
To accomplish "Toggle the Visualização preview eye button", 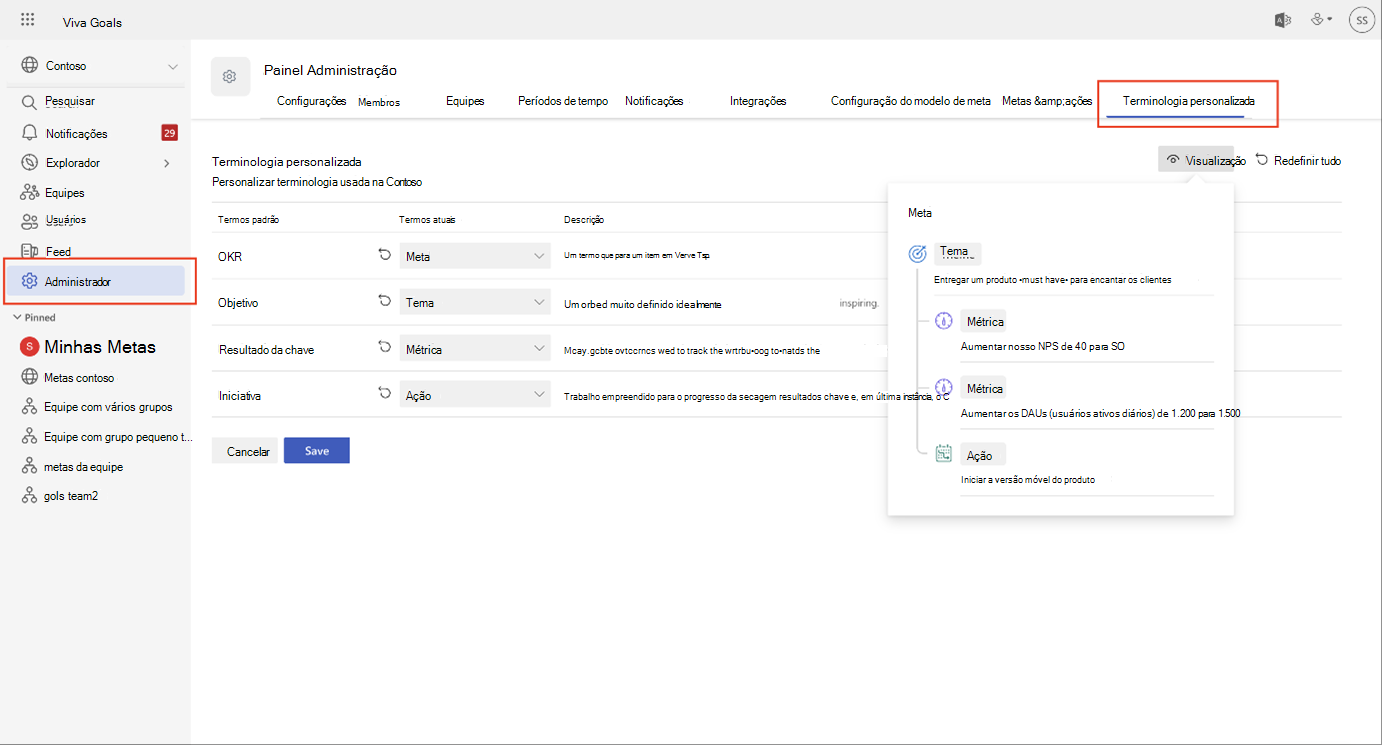I will coord(1203,160).
